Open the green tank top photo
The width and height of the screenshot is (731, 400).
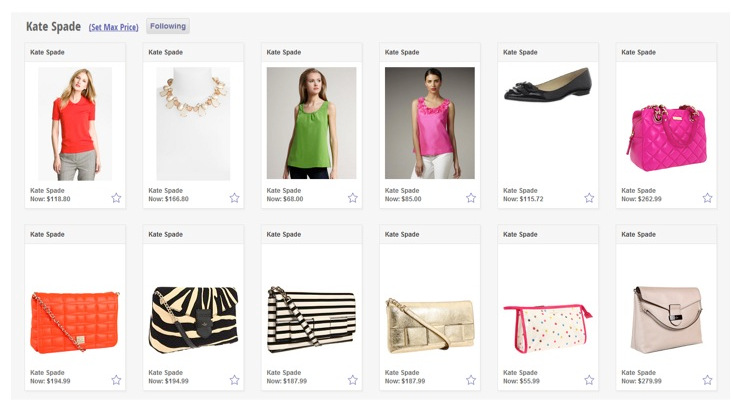coord(311,123)
